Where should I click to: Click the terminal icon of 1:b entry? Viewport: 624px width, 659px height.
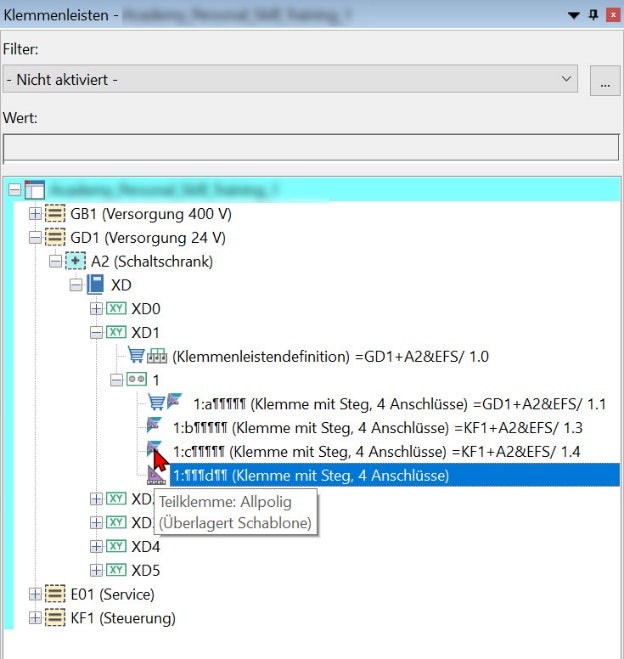coord(154,427)
